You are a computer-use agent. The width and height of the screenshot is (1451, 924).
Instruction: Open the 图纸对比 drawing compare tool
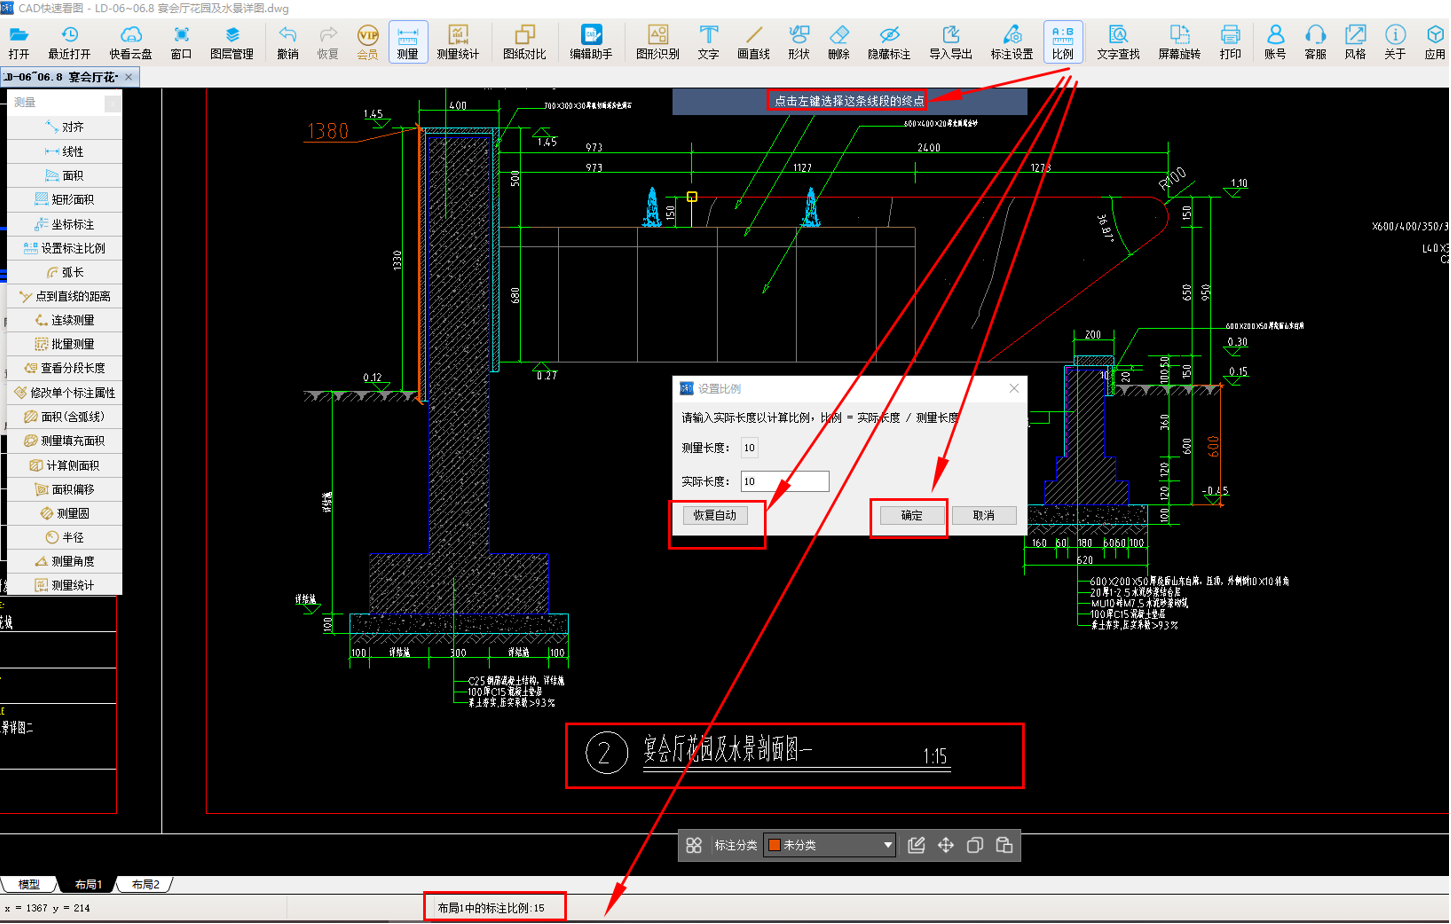coord(524,43)
